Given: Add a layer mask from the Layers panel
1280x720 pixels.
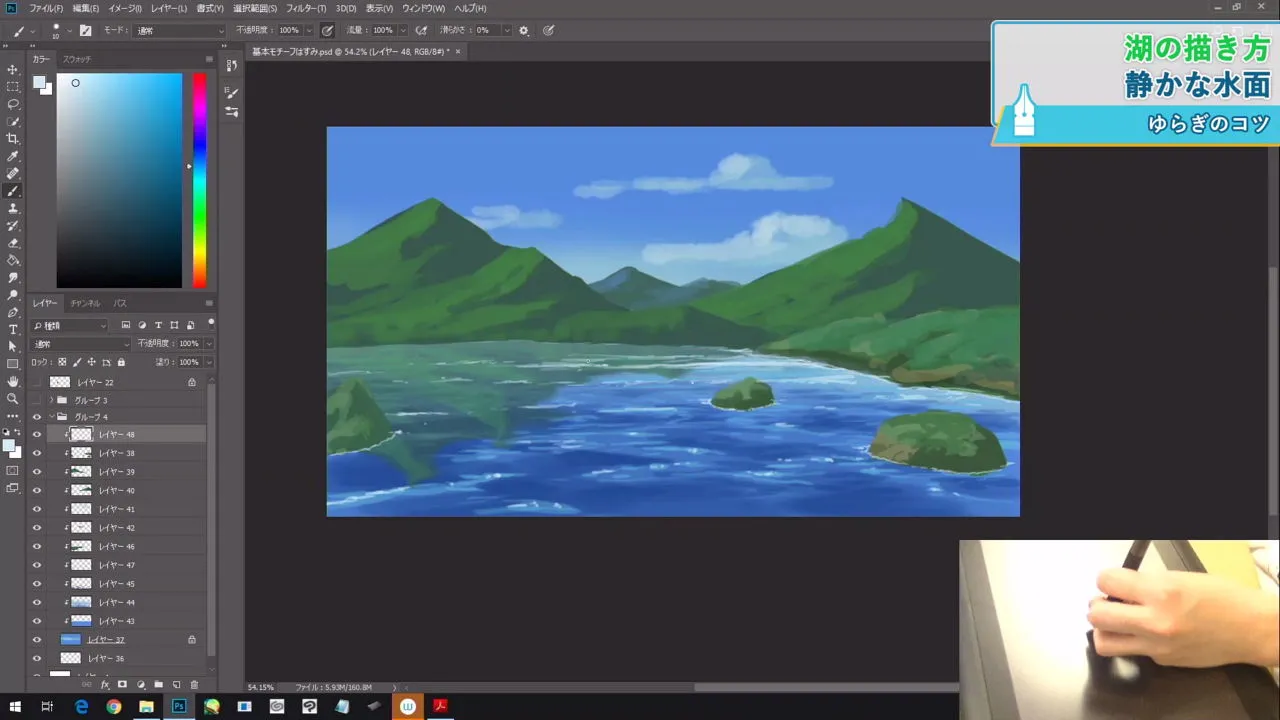Looking at the screenshot, I should tap(123, 684).
